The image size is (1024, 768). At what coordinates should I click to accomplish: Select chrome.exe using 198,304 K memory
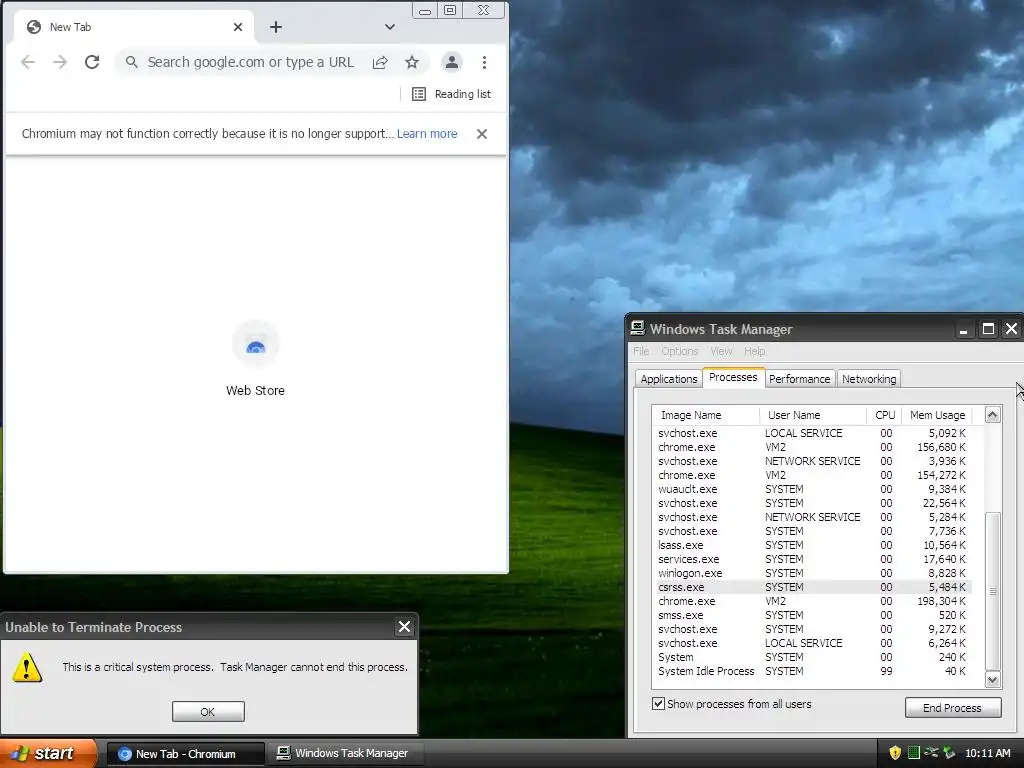pos(812,601)
